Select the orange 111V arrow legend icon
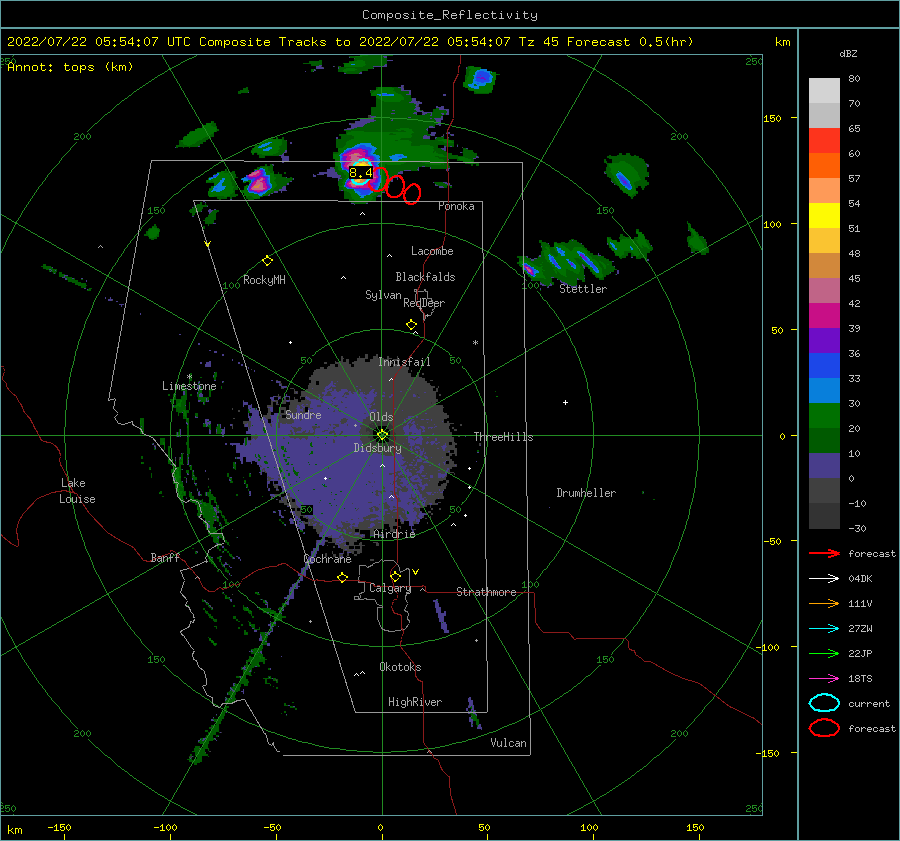Screen dimensions: 900x841 pos(824,603)
